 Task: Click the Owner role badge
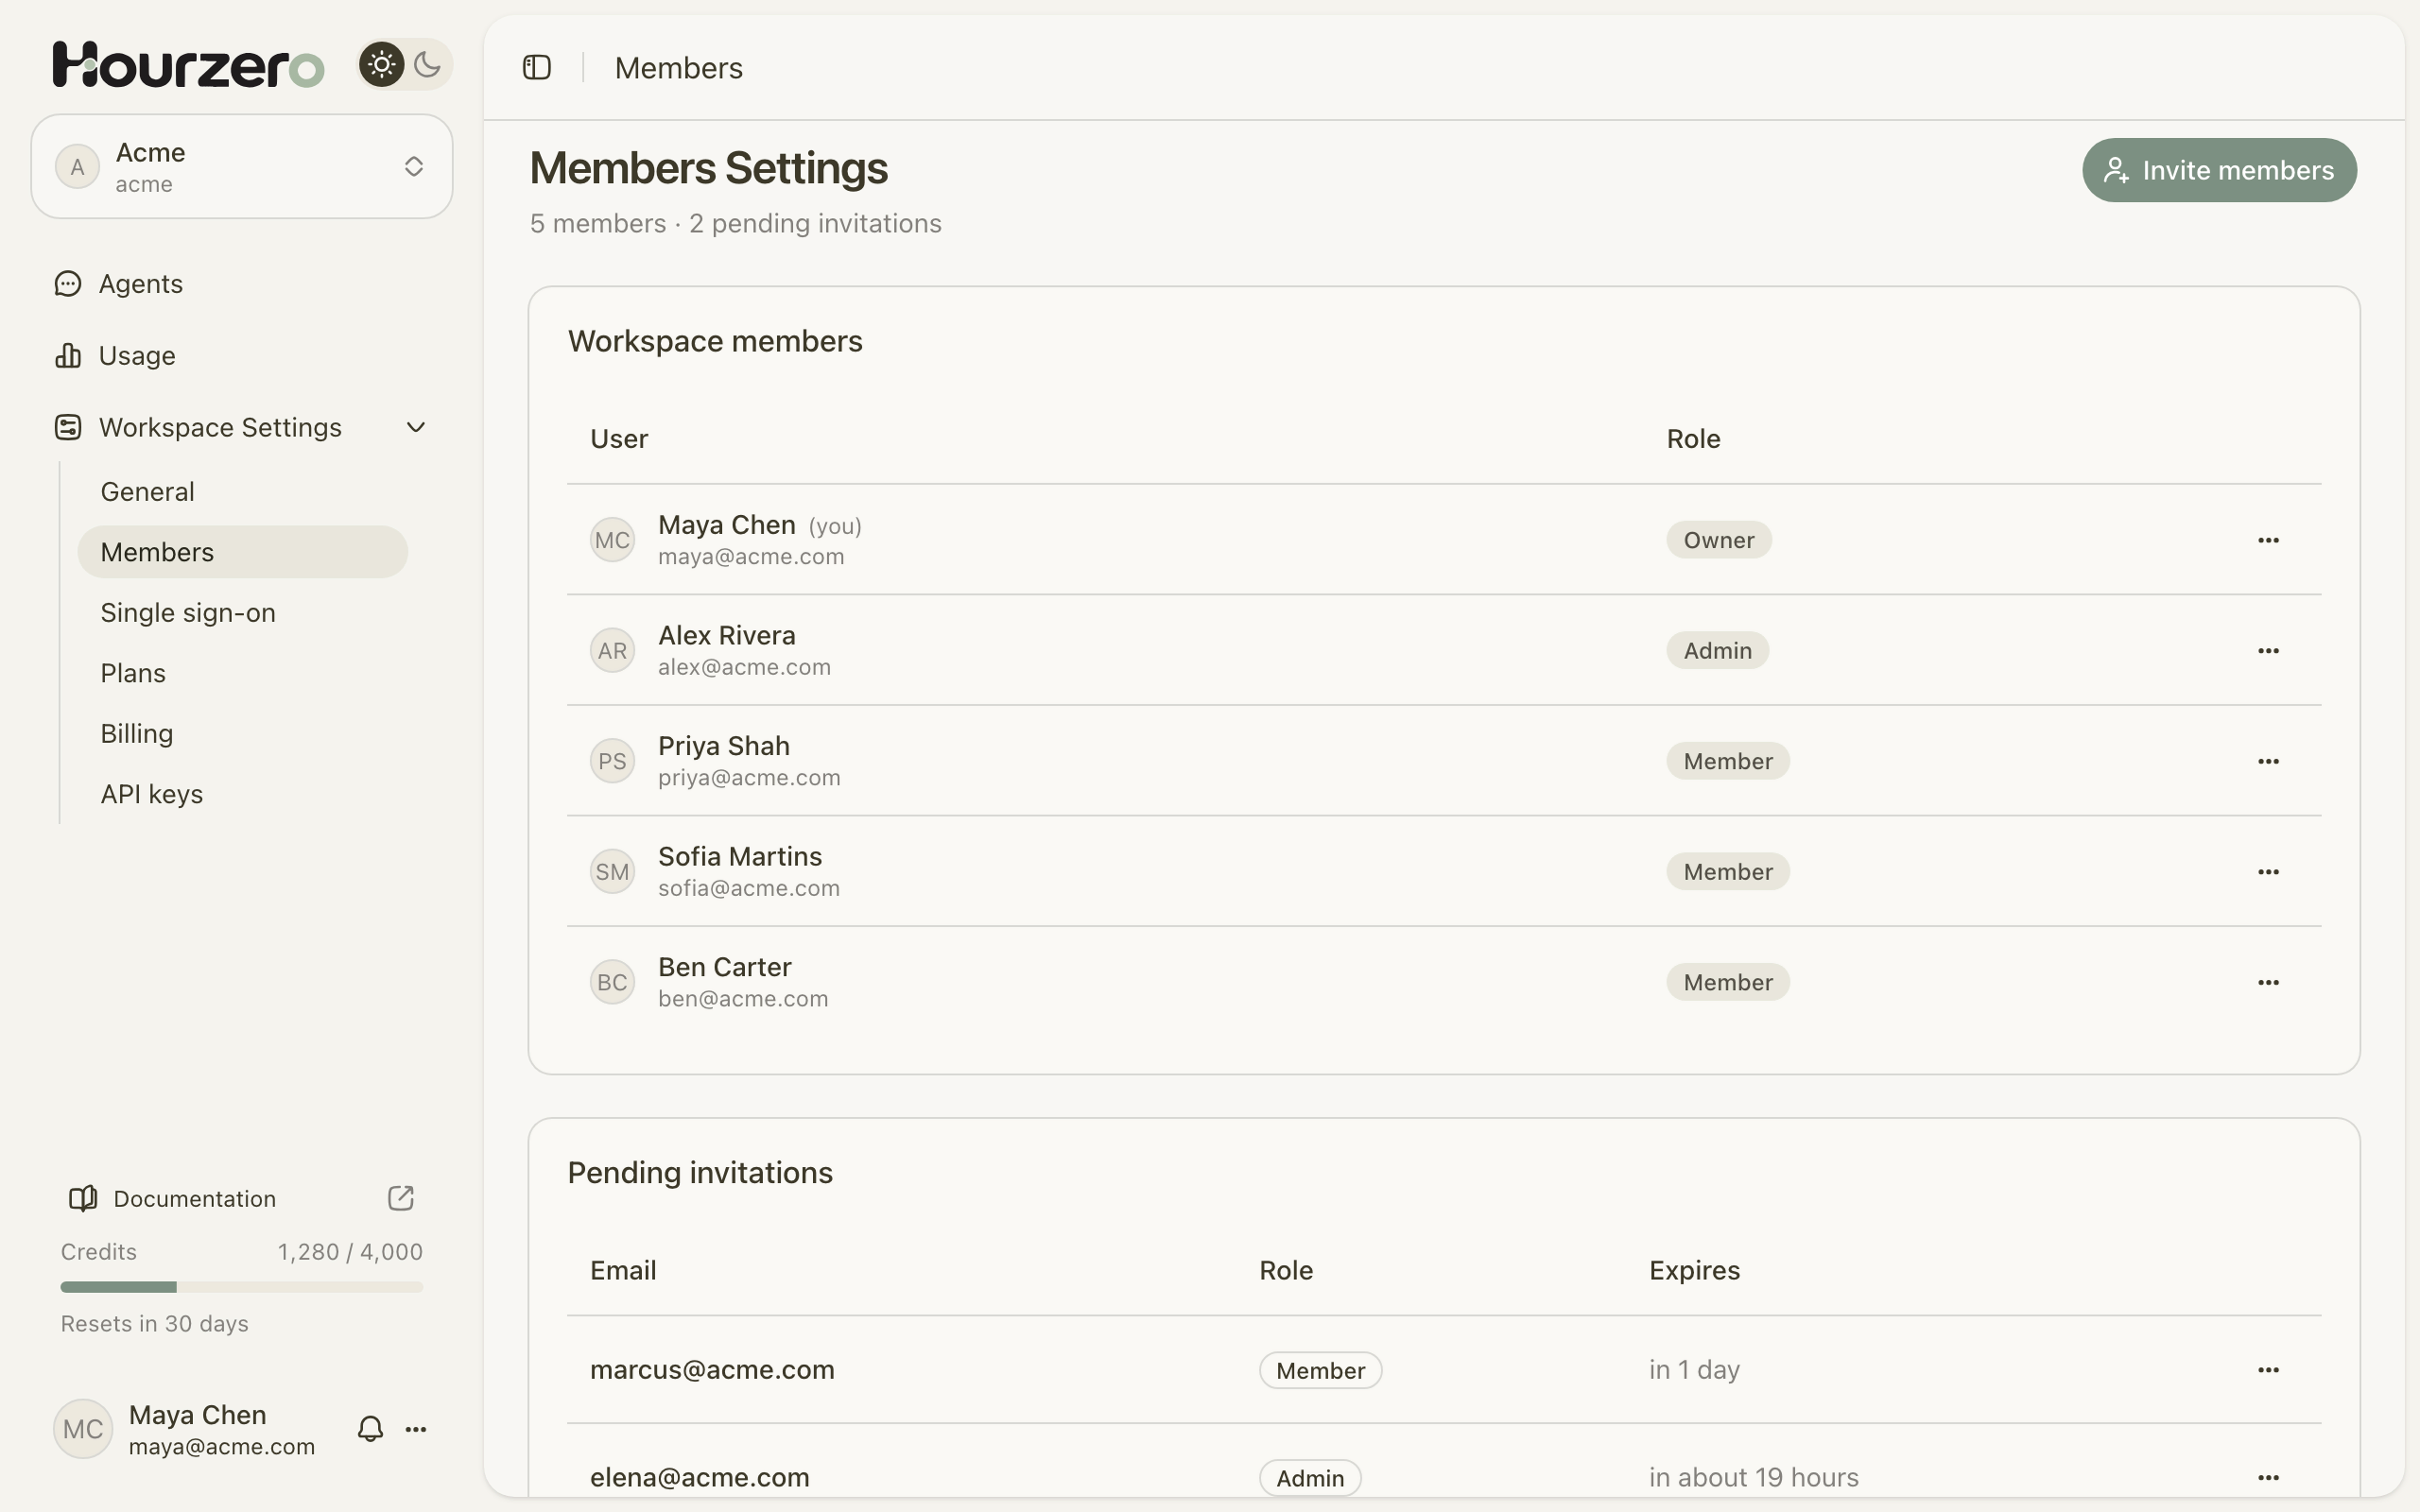click(x=1718, y=540)
